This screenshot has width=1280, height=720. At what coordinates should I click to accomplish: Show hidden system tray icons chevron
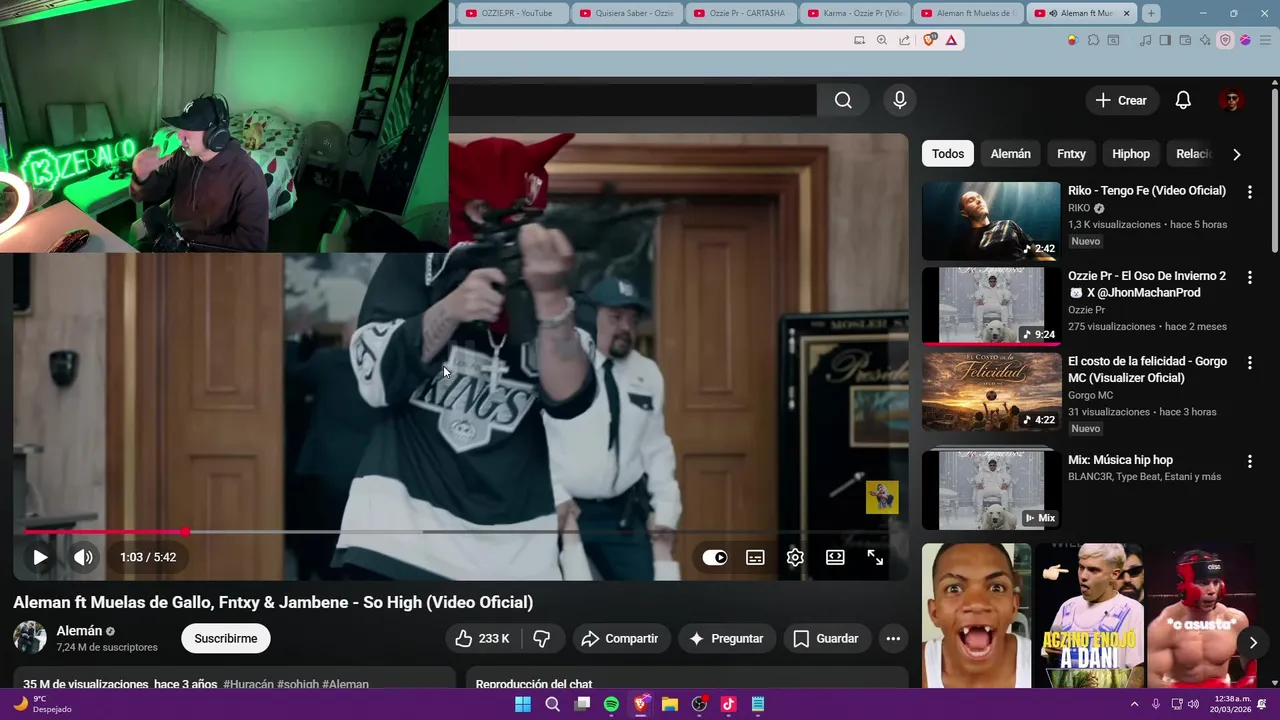1134,704
